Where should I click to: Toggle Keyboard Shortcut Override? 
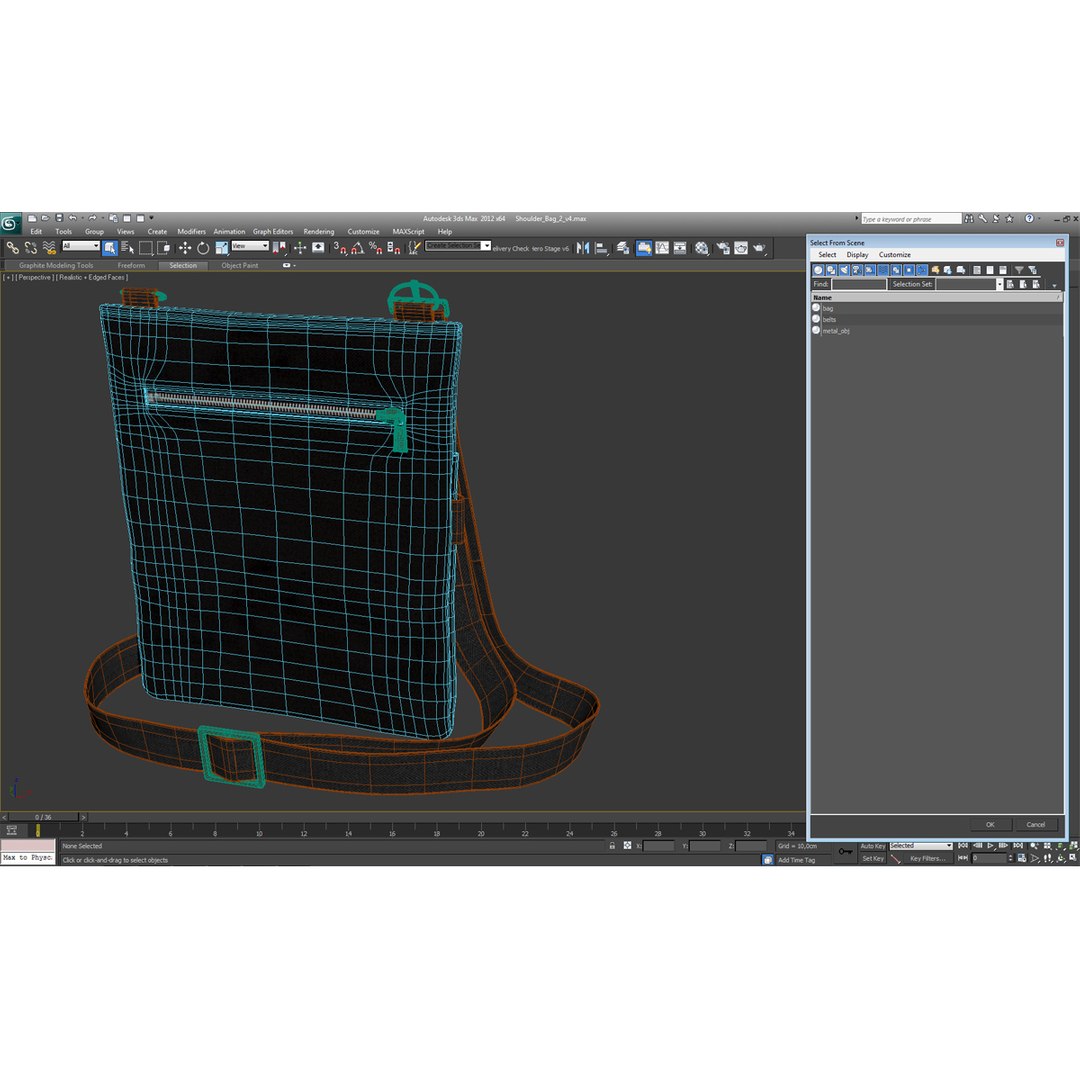point(318,248)
